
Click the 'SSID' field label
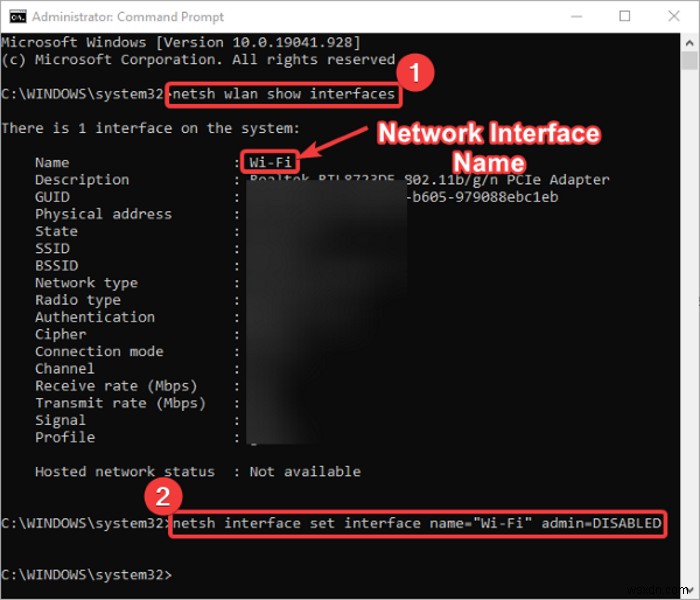pyautogui.click(x=52, y=248)
